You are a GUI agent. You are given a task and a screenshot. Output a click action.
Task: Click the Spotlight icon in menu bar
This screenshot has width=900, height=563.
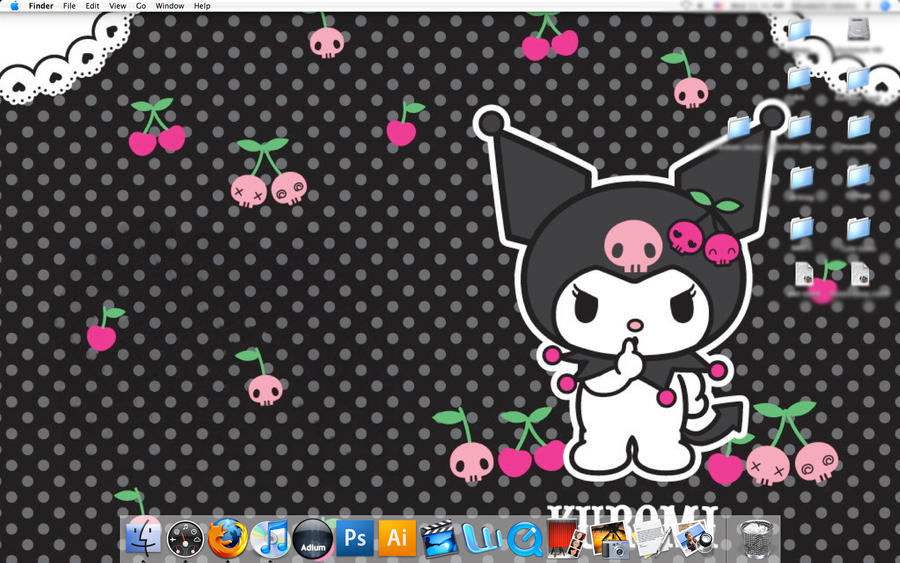[885, 6]
